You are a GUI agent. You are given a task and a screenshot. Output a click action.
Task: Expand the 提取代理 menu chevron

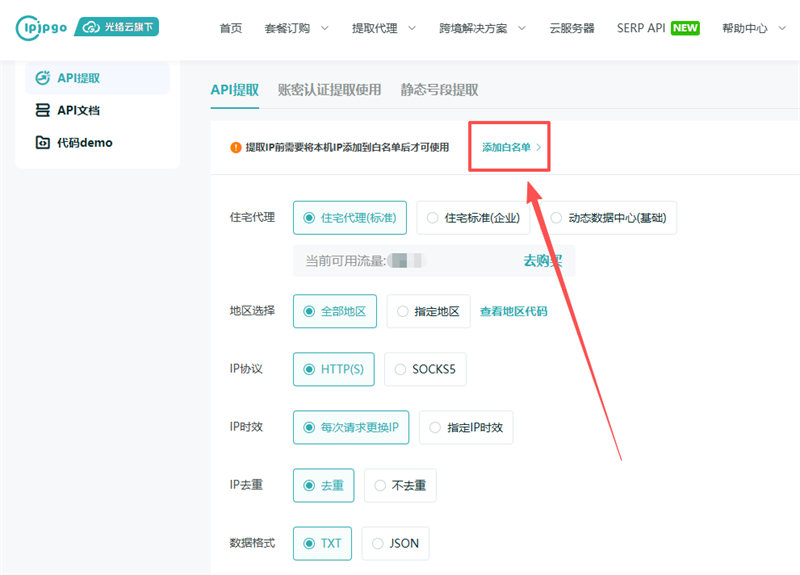[x=412, y=28]
